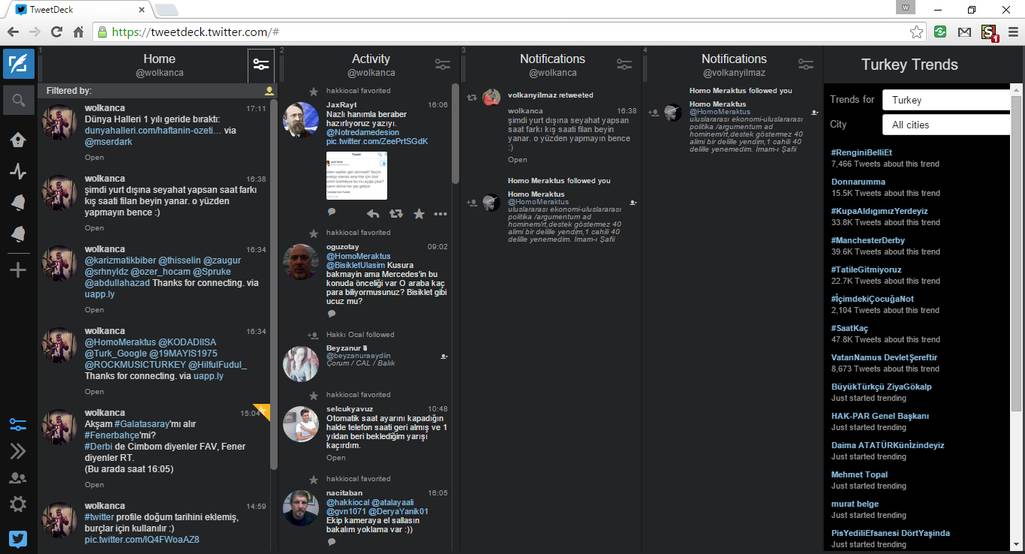
Task: Open HAK-PAR Genel Başkanı trend
Action: click(x=880, y=416)
